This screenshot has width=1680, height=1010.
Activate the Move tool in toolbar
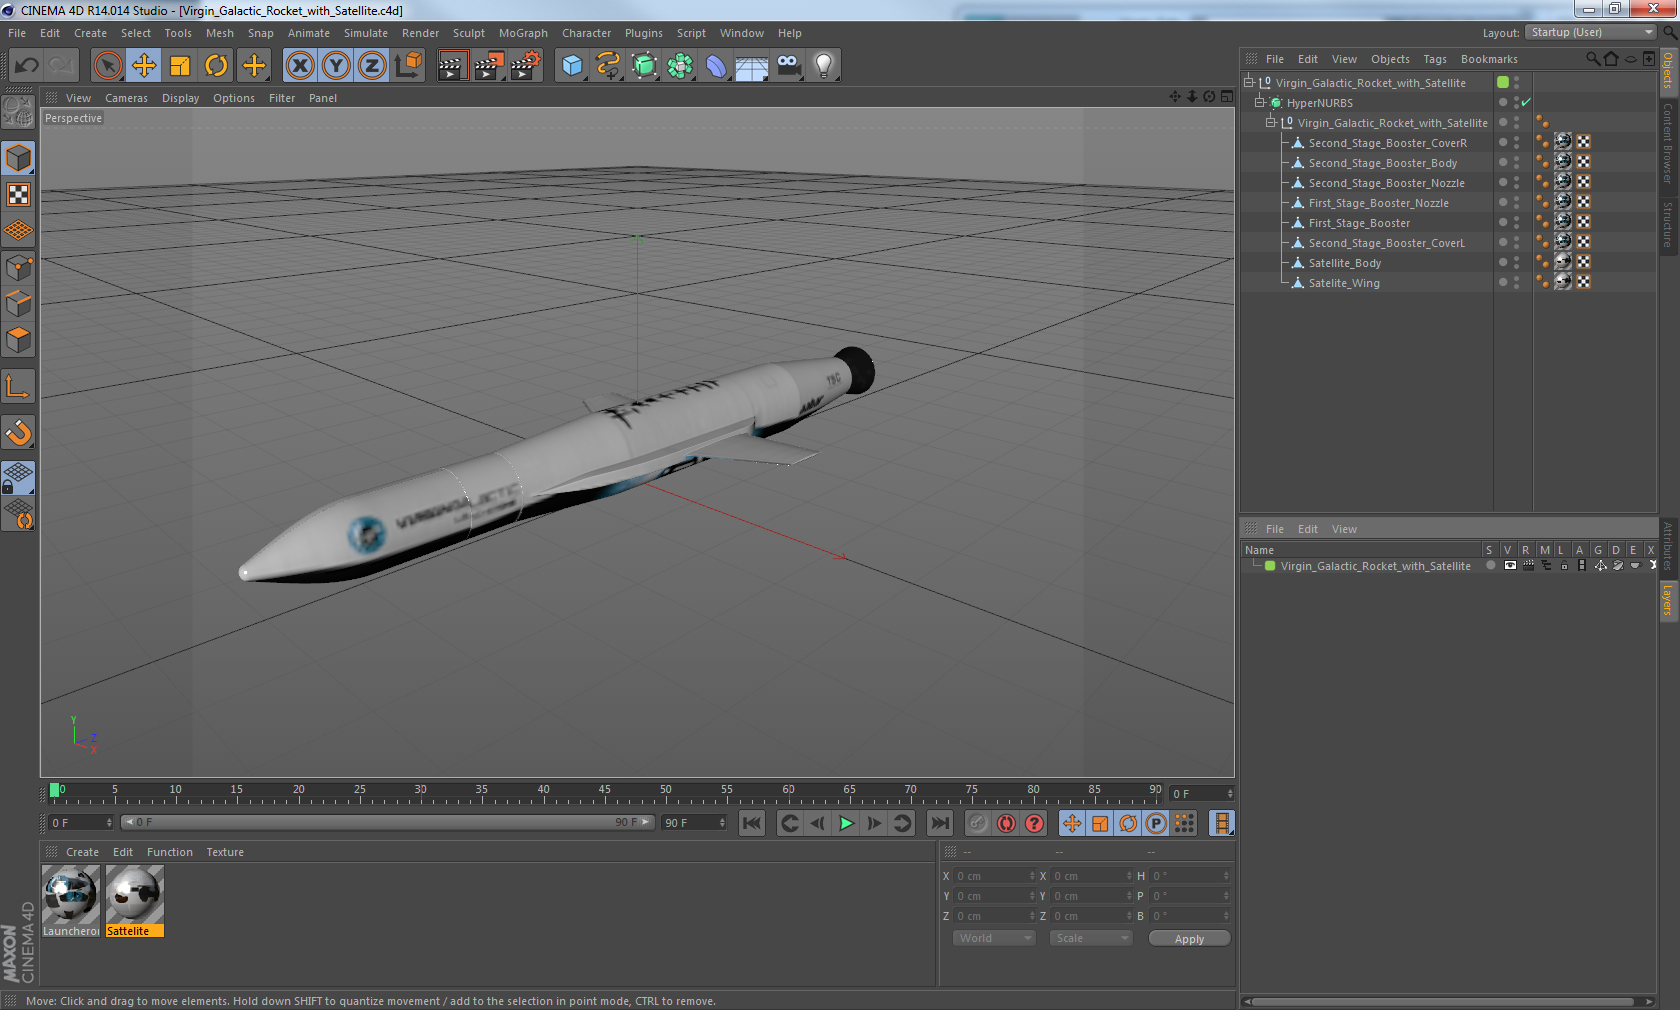(144, 66)
